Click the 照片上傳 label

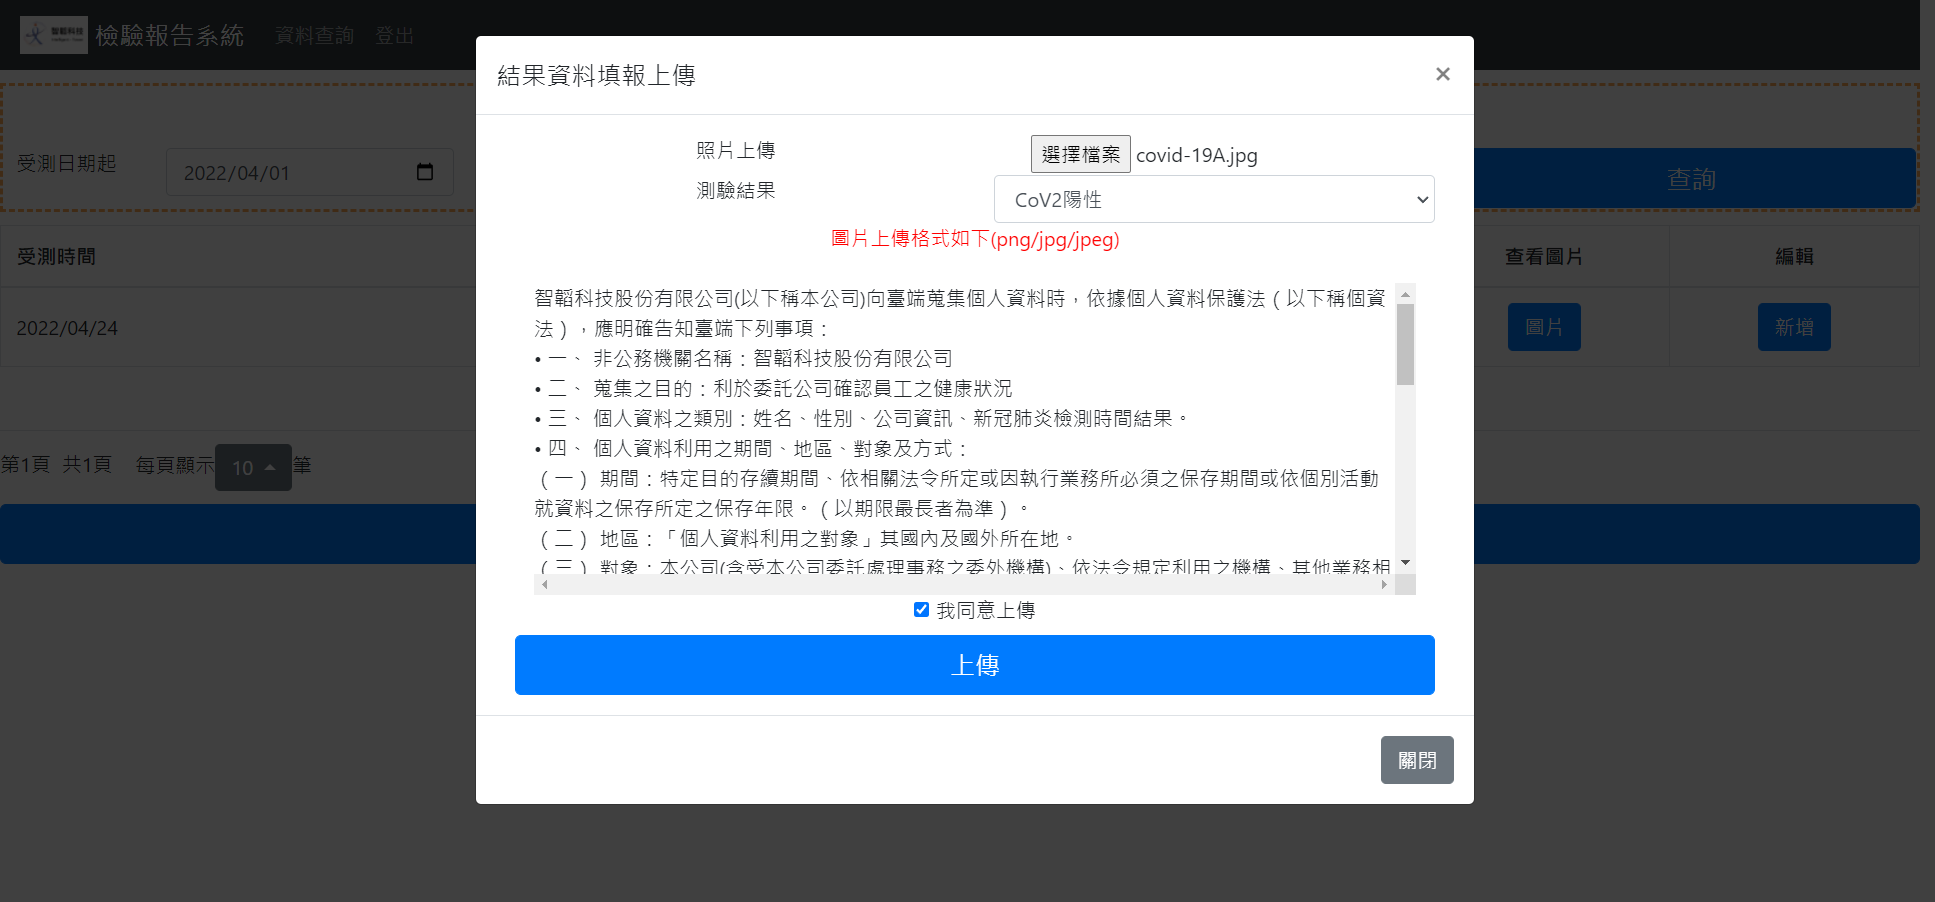tap(736, 150)
